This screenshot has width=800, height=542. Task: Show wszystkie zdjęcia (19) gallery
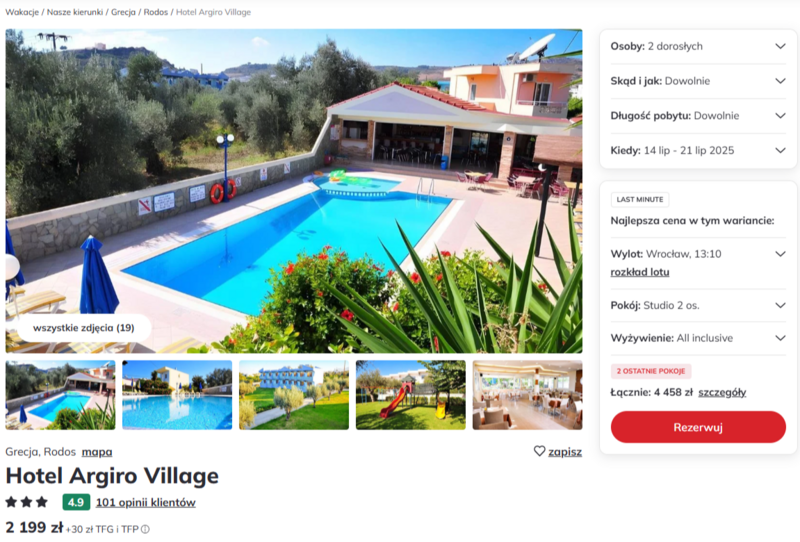coord(84,328)
